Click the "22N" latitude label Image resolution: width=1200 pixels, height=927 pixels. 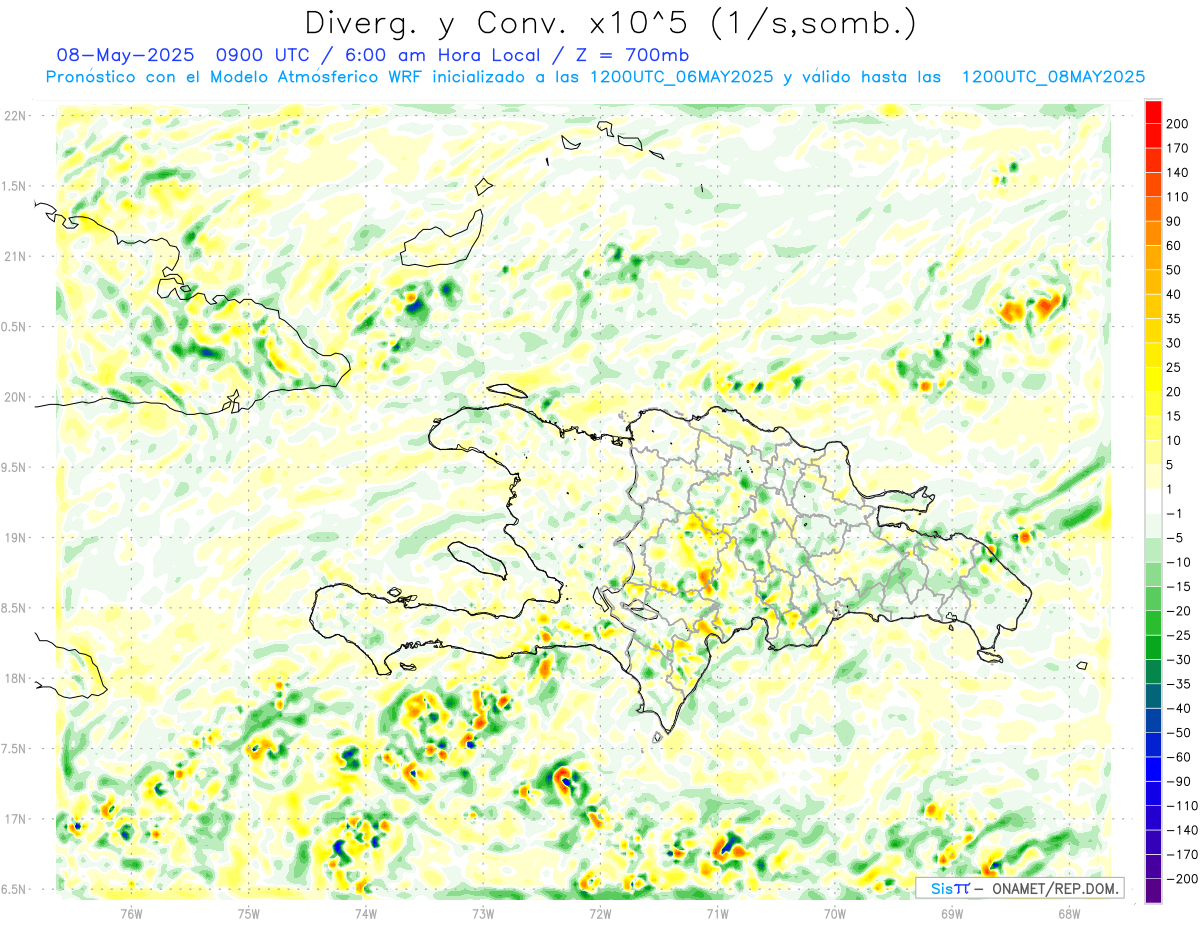(15, 116)
